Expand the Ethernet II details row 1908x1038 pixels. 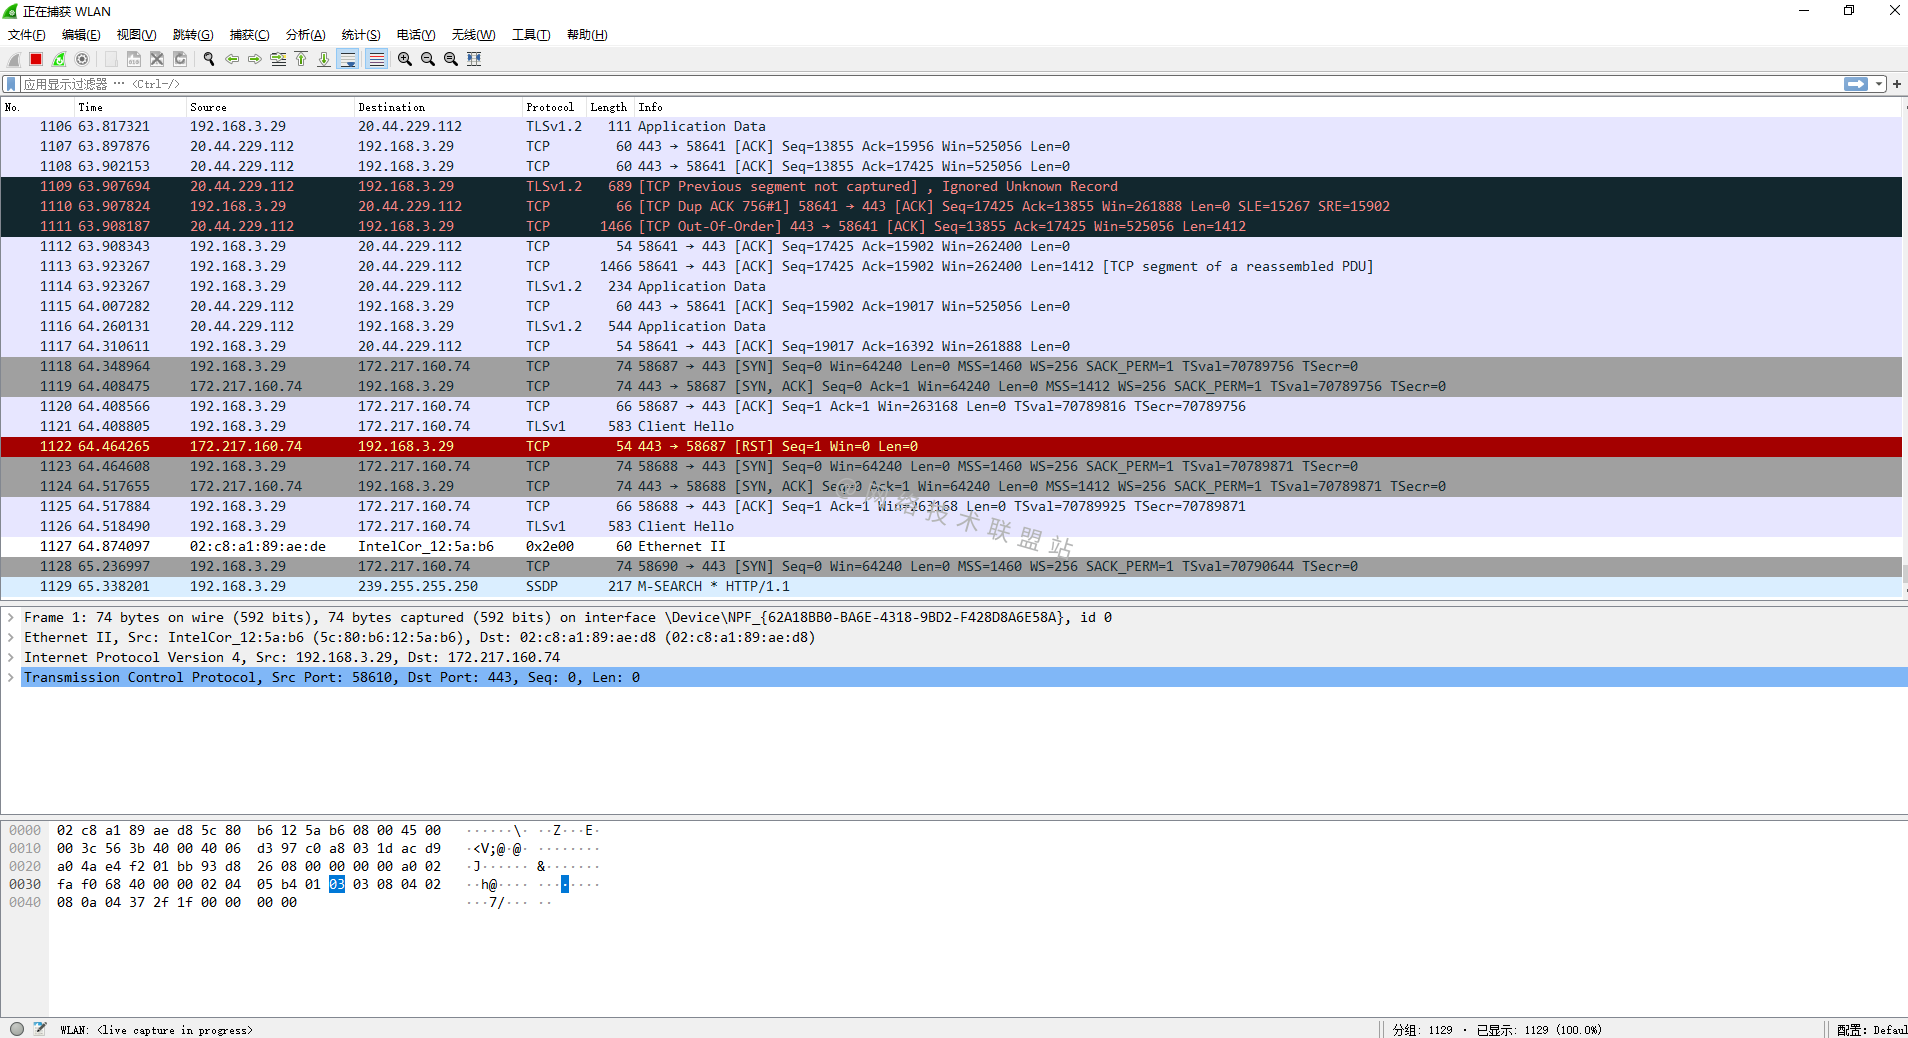point(11,638)
